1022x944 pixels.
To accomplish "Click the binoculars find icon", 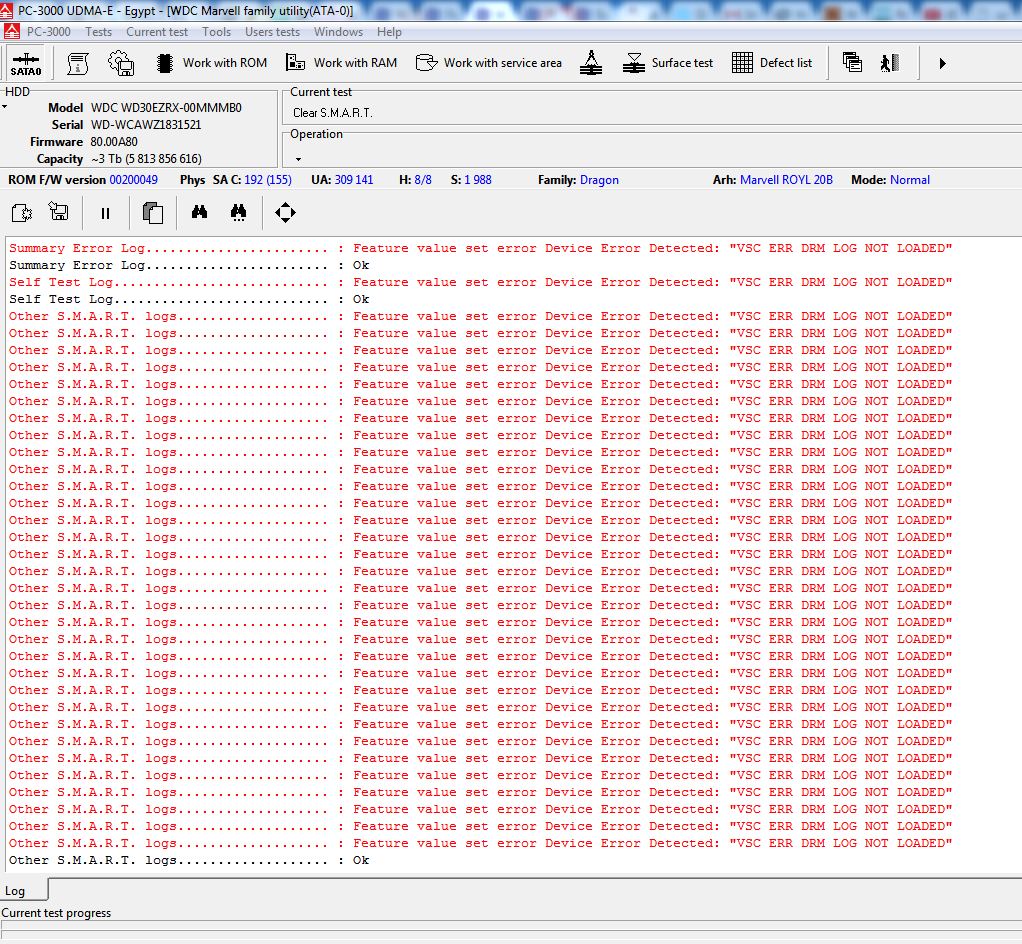I will pyautogui.click(x=199, y=213).
